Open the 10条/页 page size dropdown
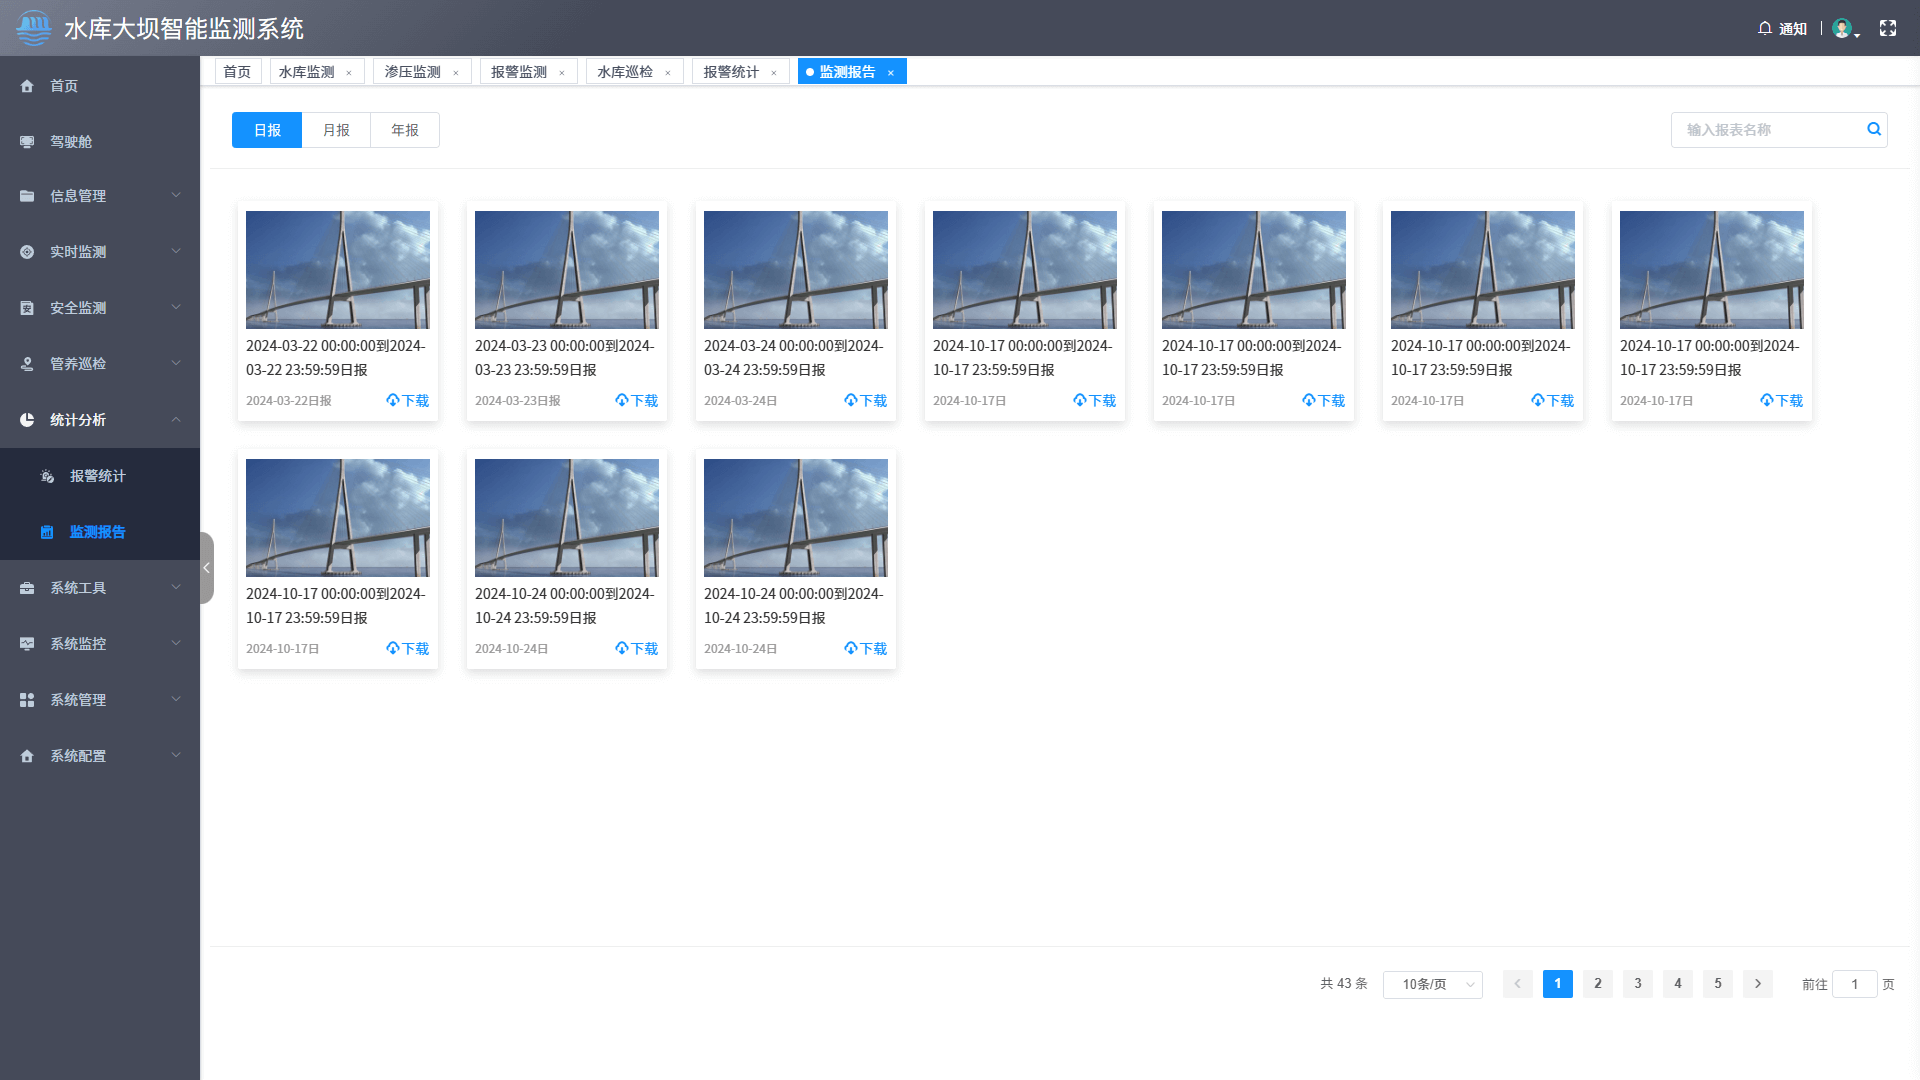 point(1432,983)
